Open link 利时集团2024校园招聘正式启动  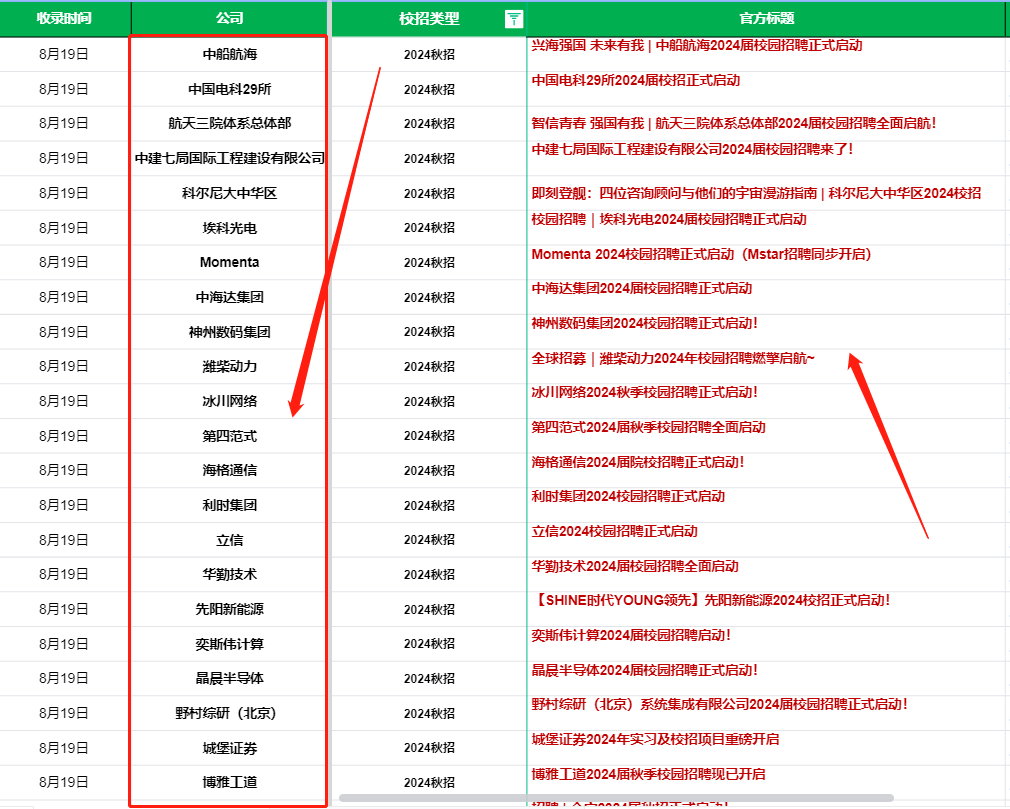click(628, 497)
